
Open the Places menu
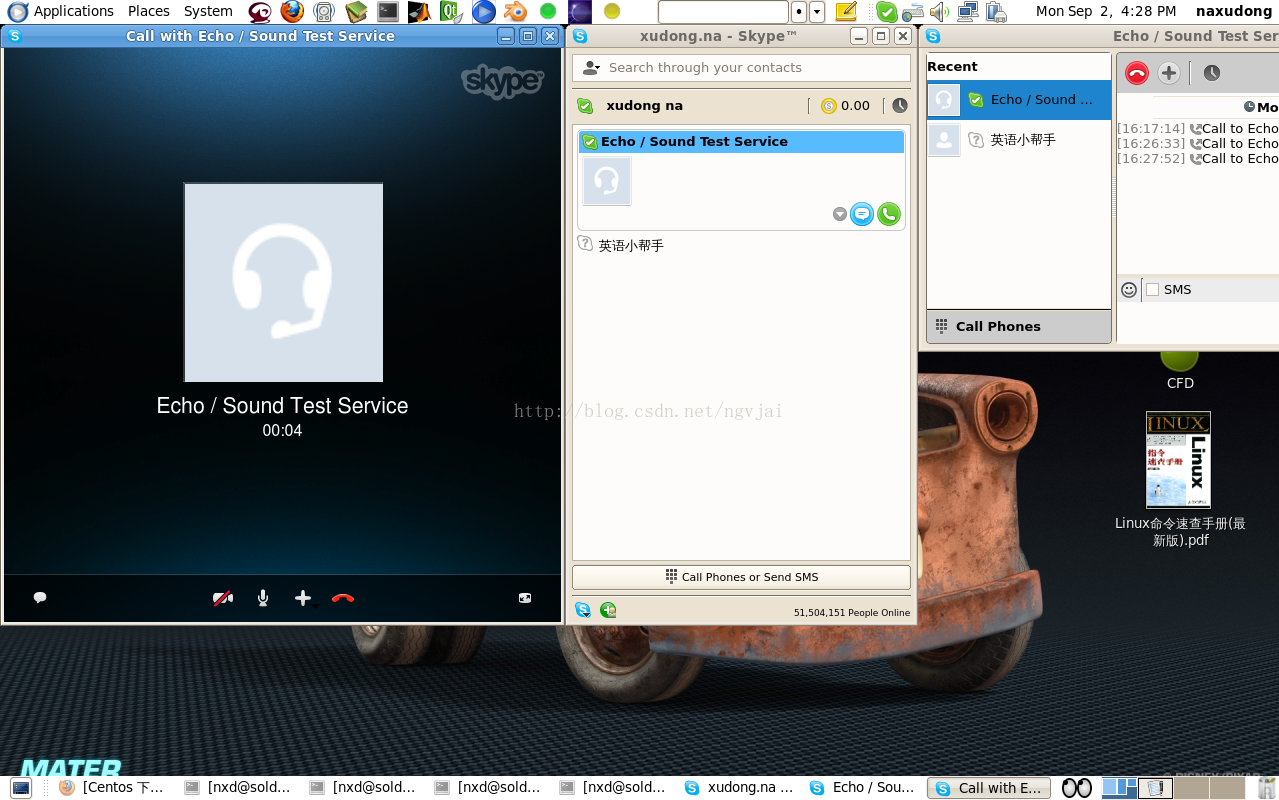tap(149, 12)
